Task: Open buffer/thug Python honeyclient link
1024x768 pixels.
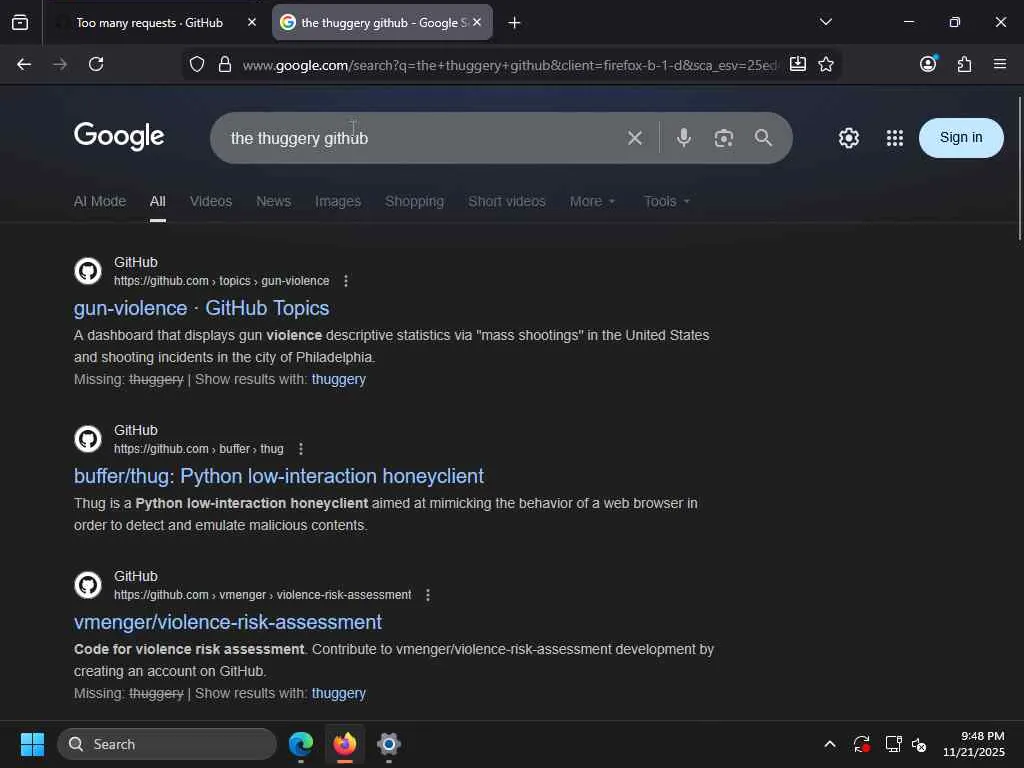Action: (x=279, y=476)
